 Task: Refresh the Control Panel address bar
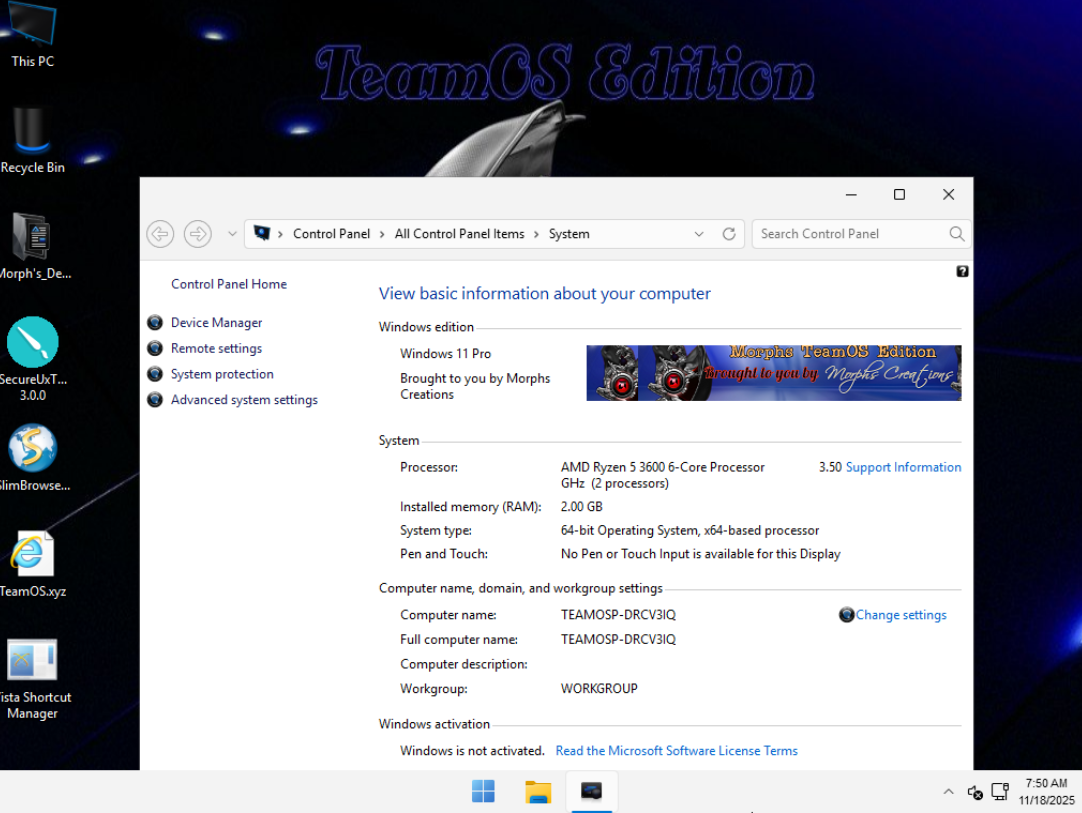point(729,234)
